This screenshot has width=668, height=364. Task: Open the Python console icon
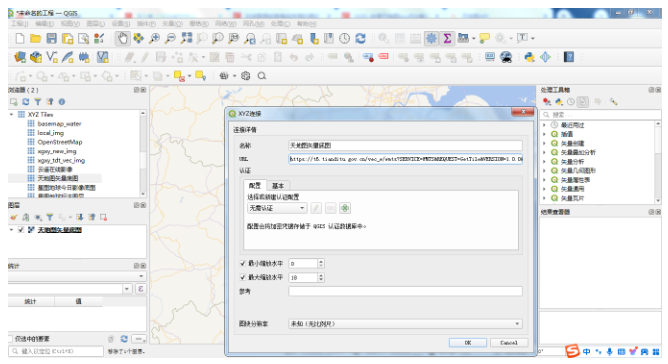(530, 57)
